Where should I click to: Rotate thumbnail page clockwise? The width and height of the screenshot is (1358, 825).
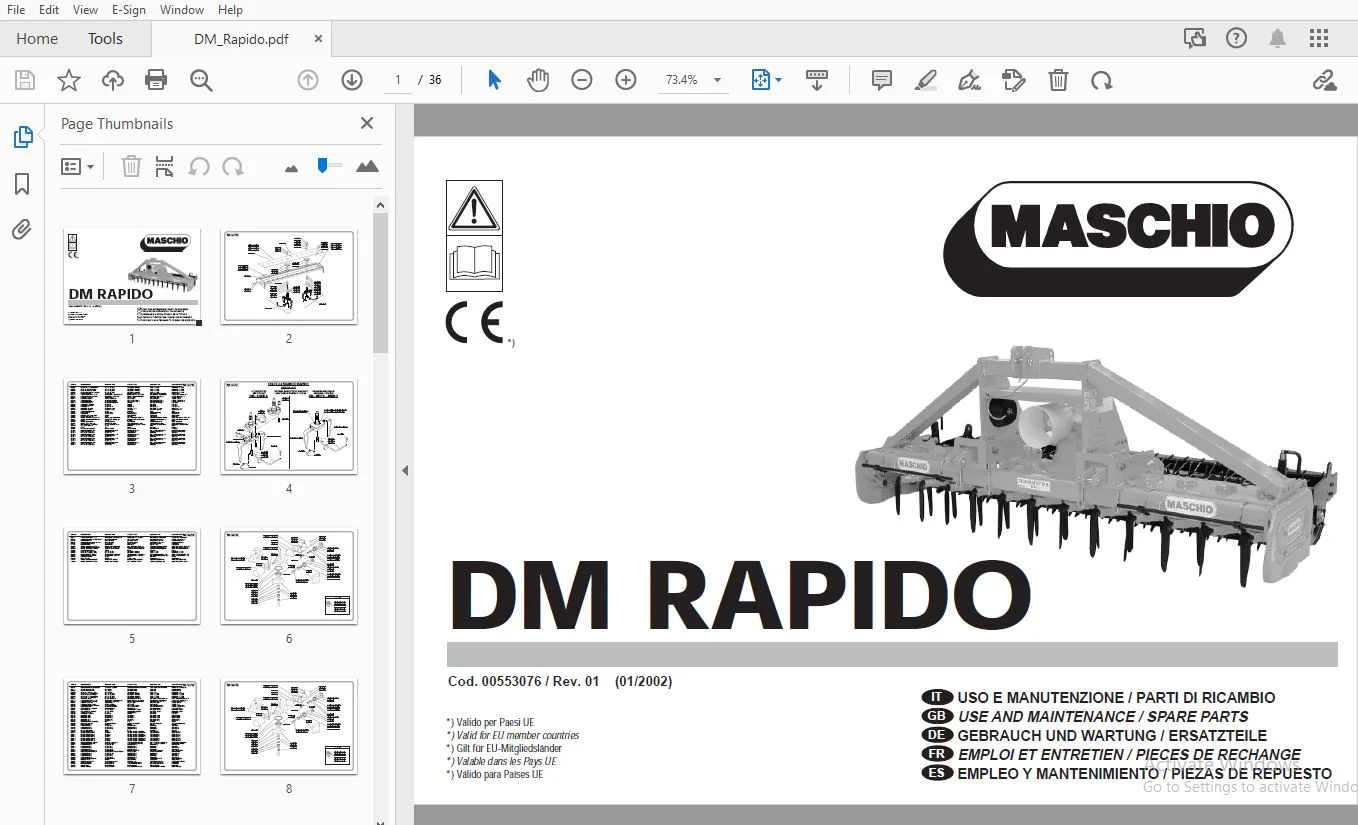pyautogui.click(x=233, y=166)
